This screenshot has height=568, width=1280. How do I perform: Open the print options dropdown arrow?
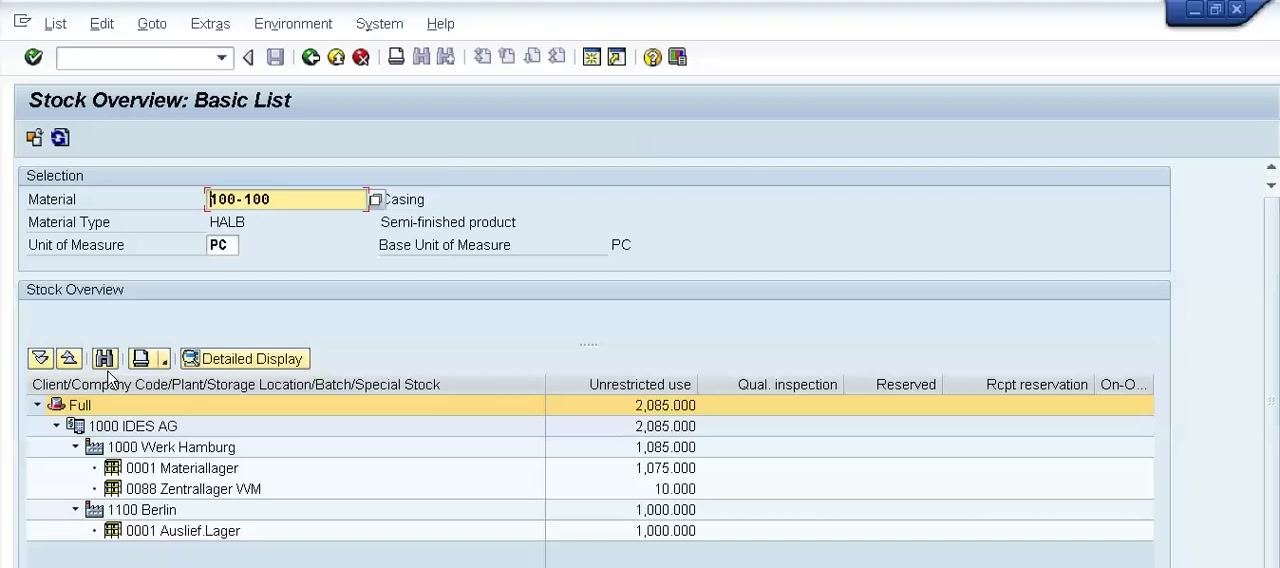click(164, 359)
